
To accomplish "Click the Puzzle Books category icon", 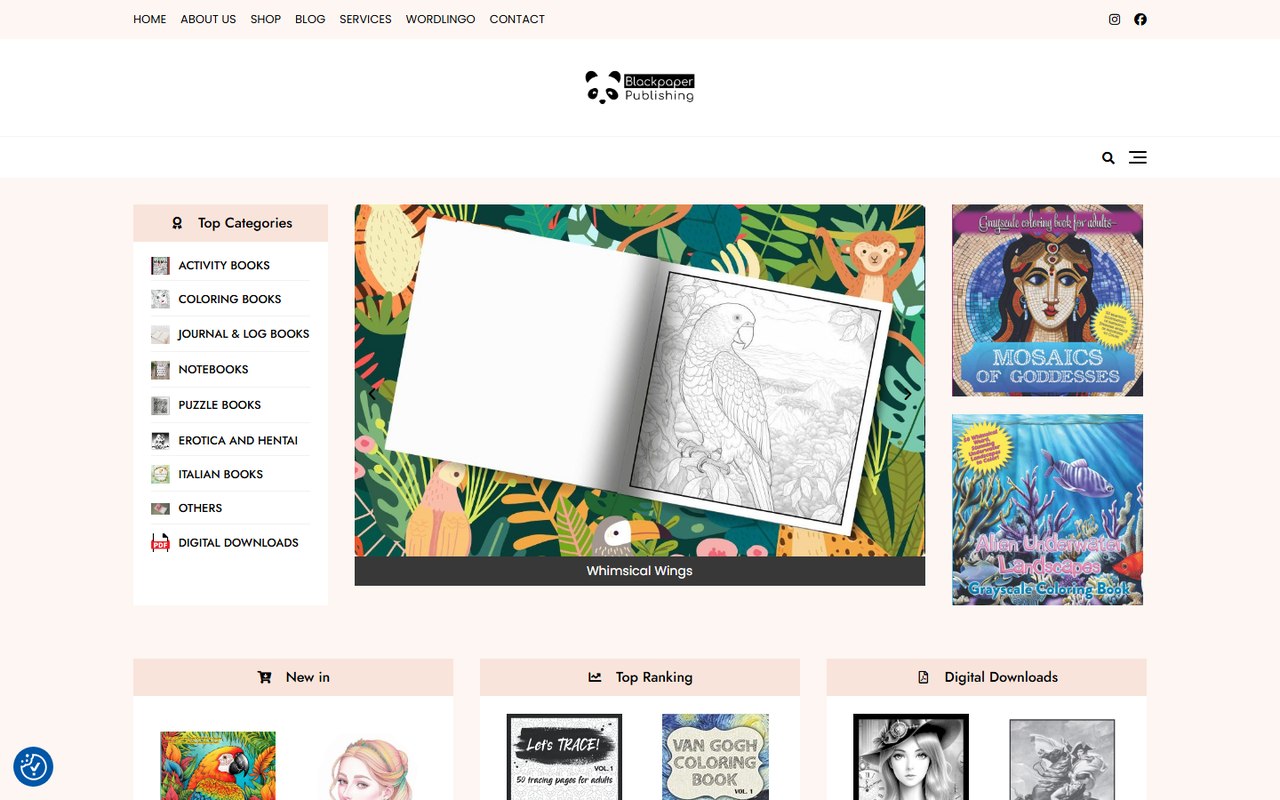I will point(160,405).
